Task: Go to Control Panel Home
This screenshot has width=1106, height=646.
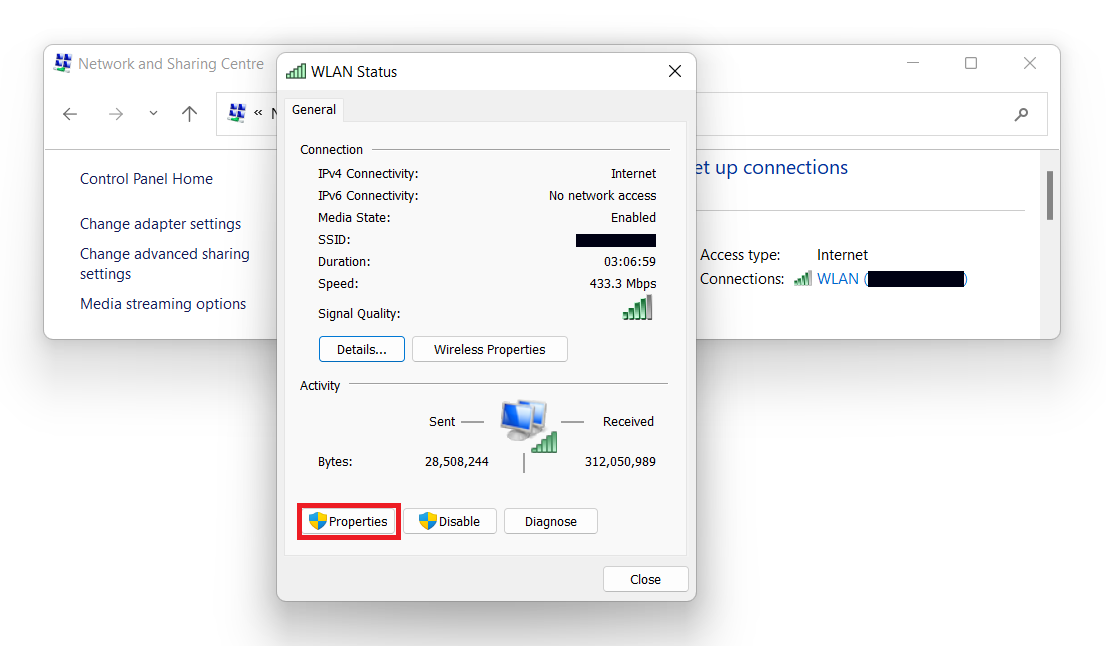Action: tap(146, 179)
